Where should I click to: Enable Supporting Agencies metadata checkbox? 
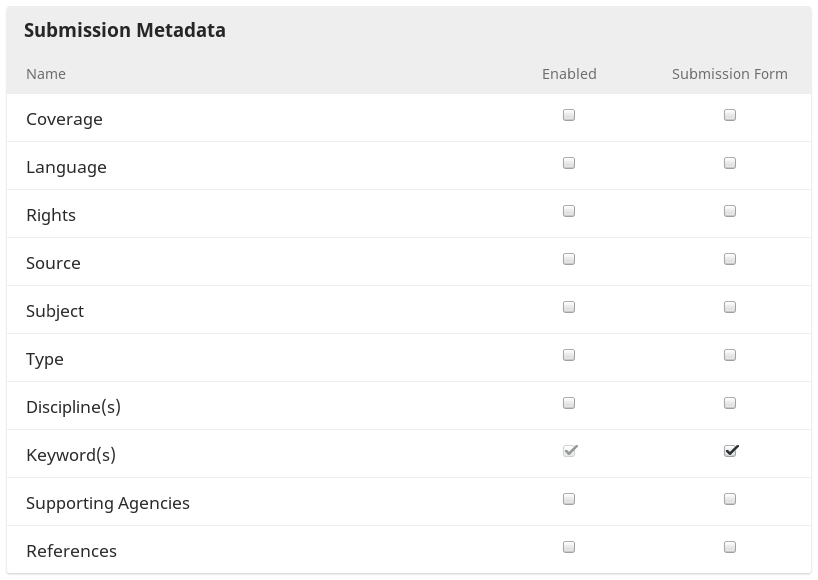(569, 499)
